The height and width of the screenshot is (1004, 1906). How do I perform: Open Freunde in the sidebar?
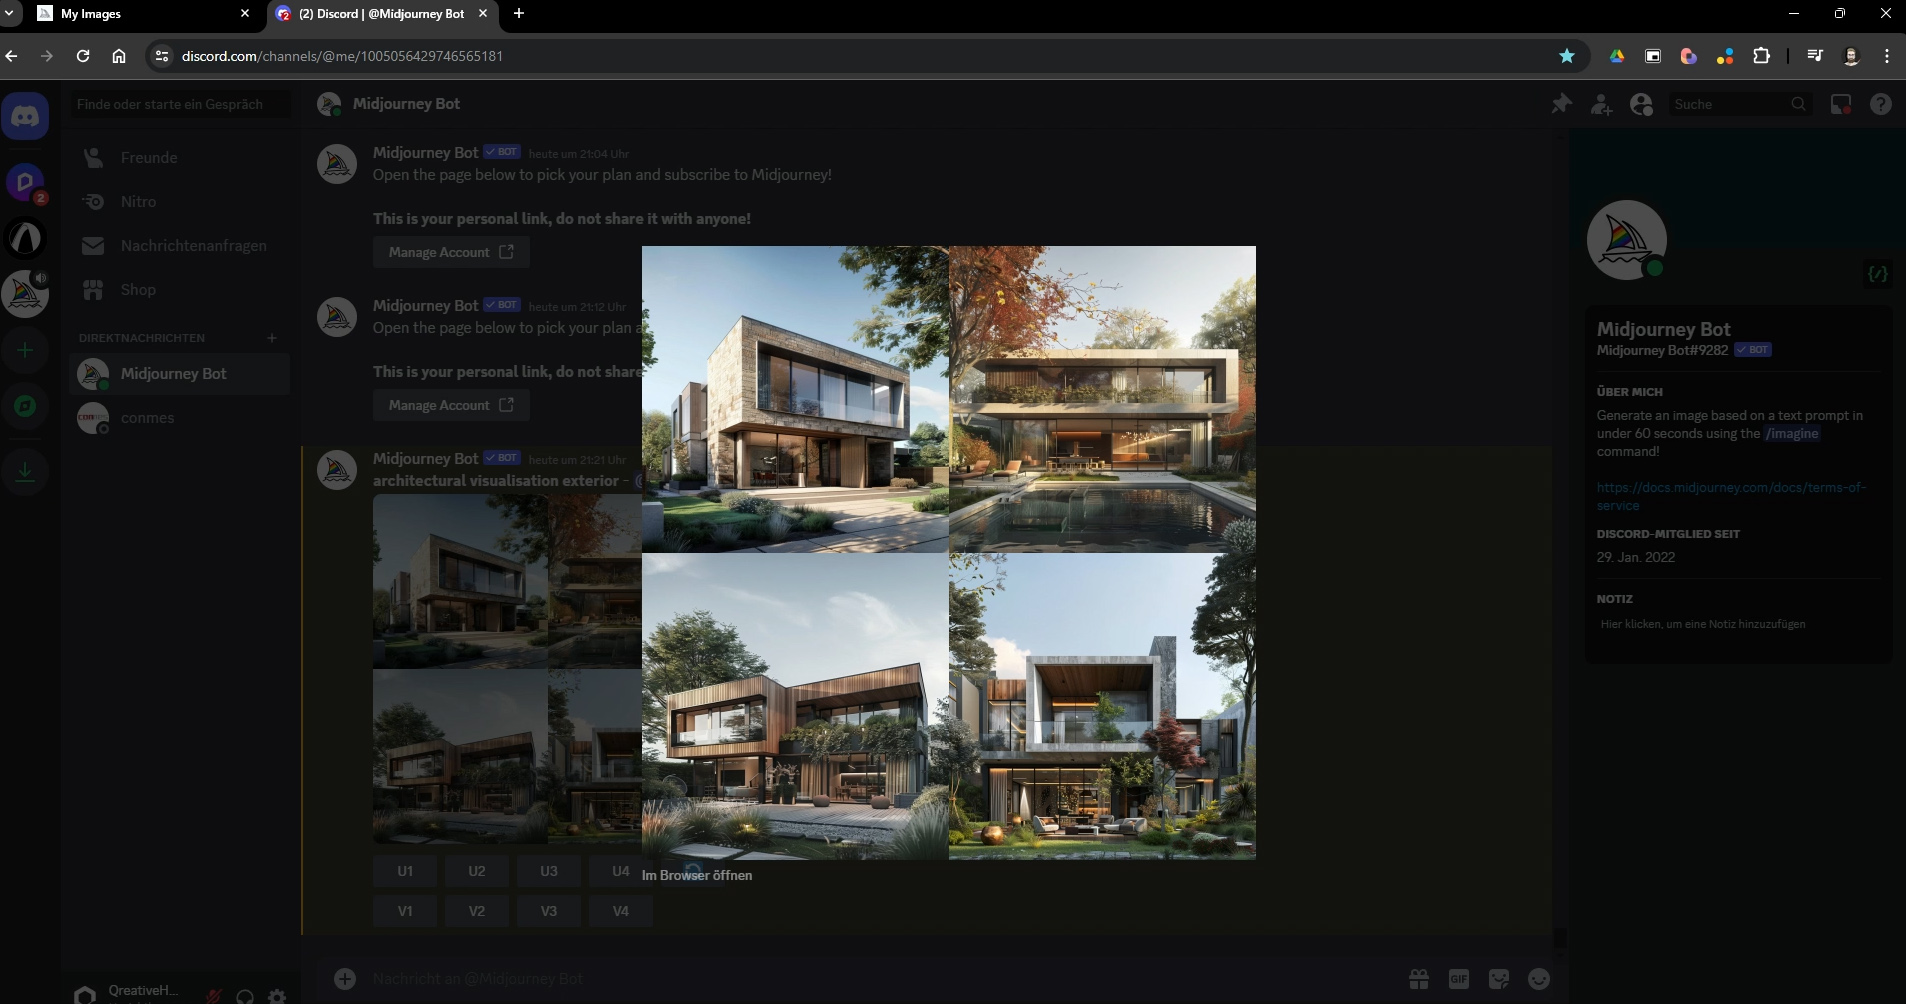[180, 158]
